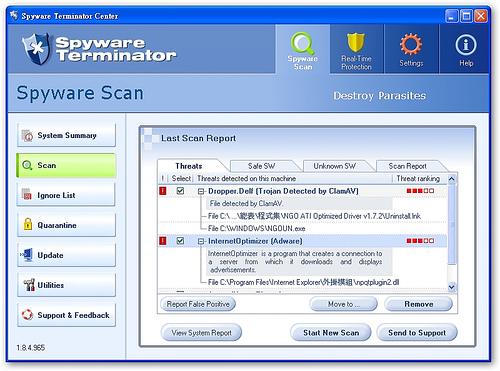500x371 pixels.
Task: Click the Remove button
Action: coord(419,304)
